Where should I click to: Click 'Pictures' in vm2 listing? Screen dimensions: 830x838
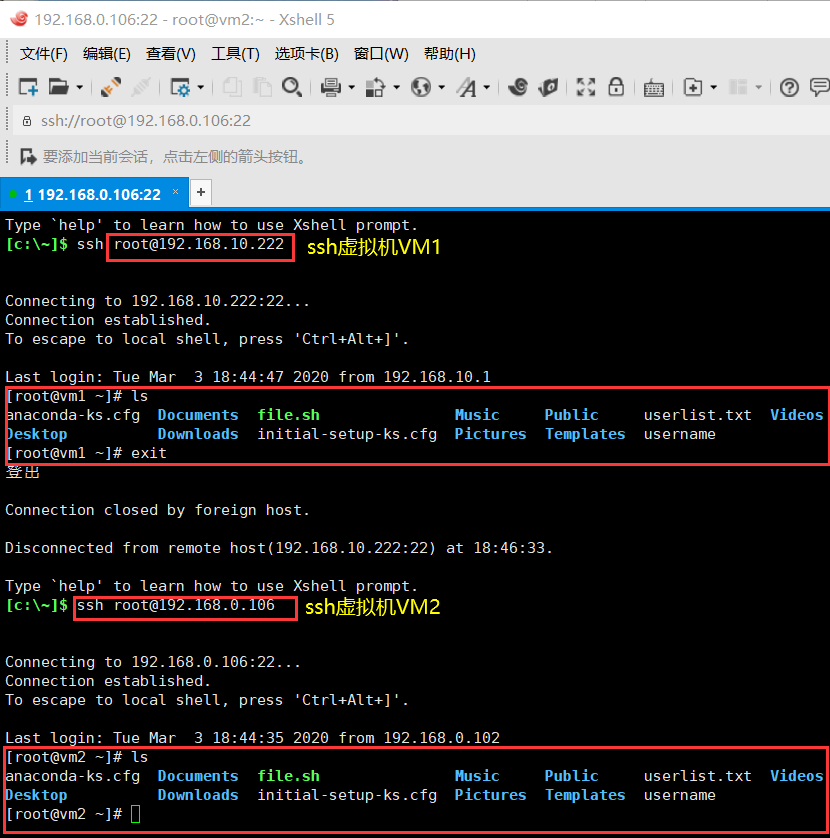[490, 795]
